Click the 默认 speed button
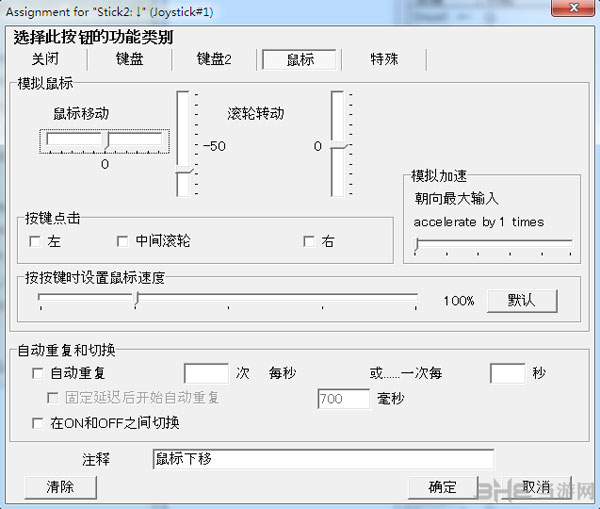The height and width of the screenshot is (509, 600). pos(522,301)
